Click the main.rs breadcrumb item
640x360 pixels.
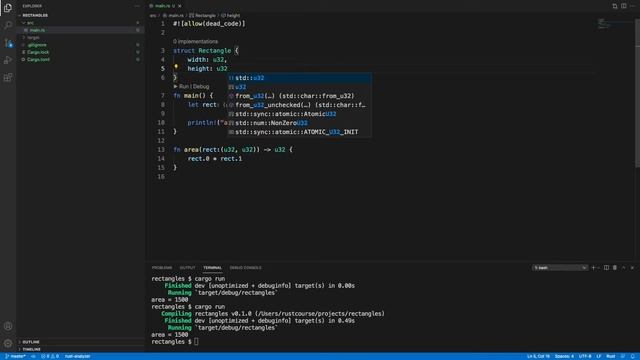point(173,16)
